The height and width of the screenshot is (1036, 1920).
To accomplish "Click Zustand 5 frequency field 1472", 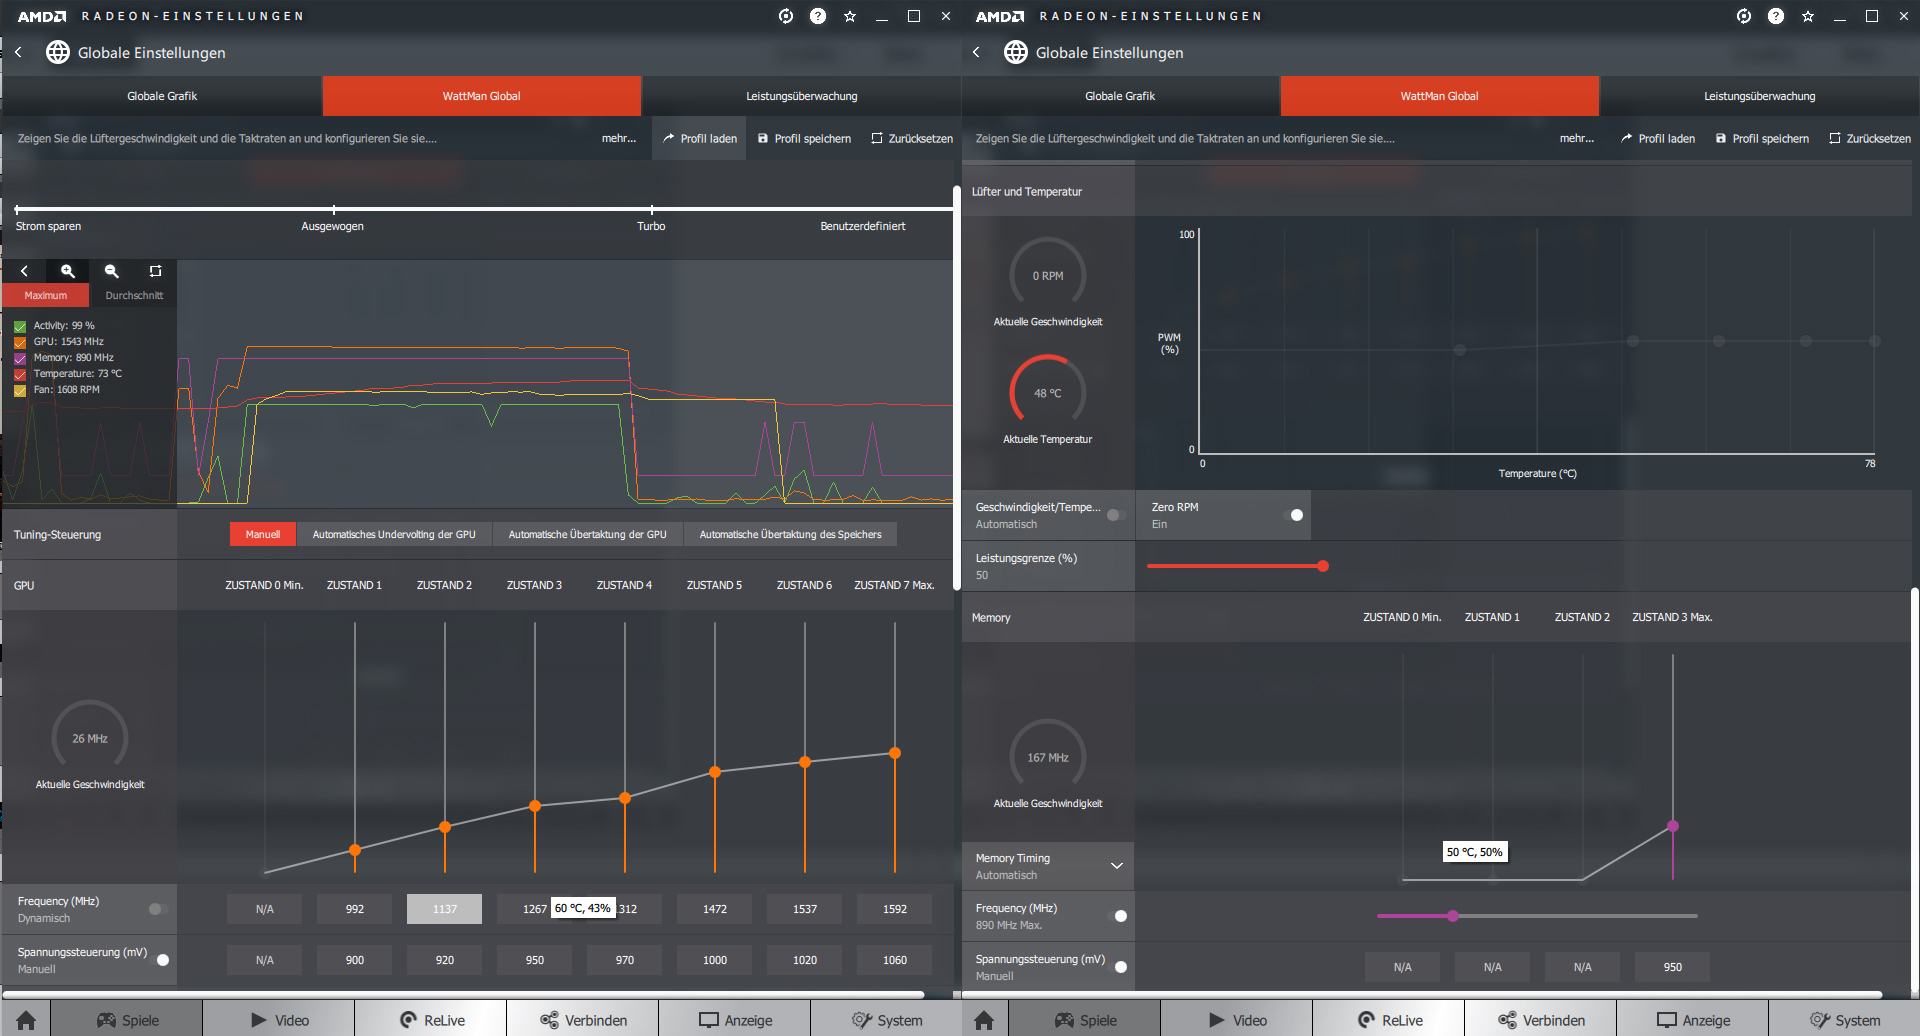I will point(715,909).
